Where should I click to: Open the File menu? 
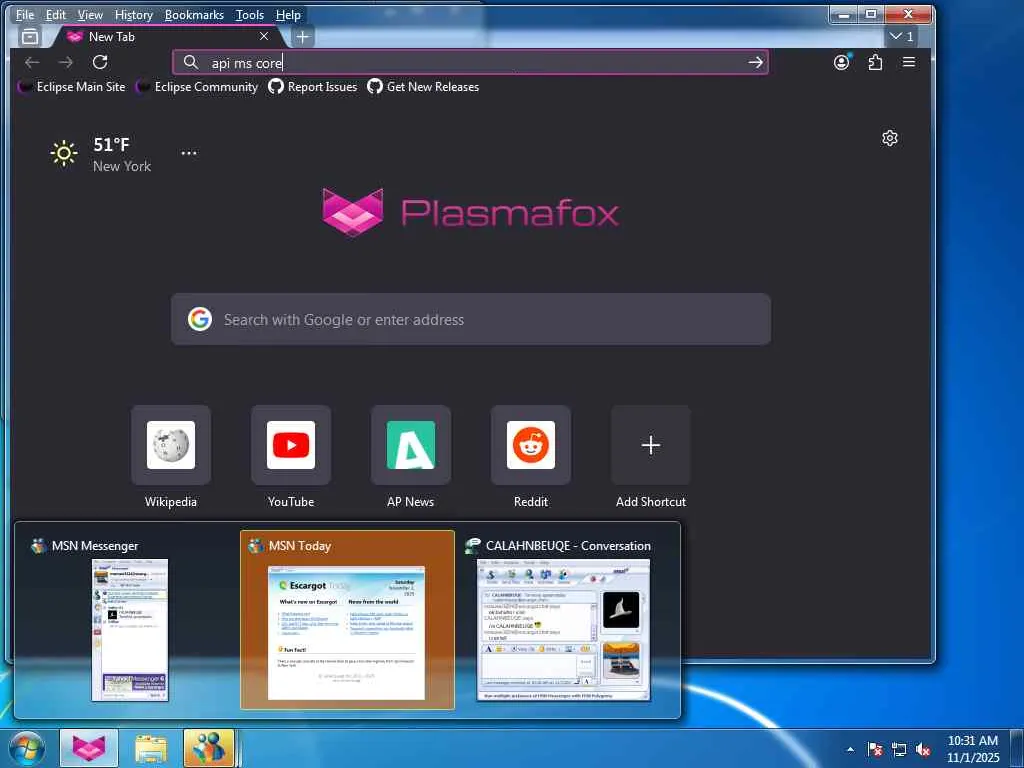click(25, 14)
